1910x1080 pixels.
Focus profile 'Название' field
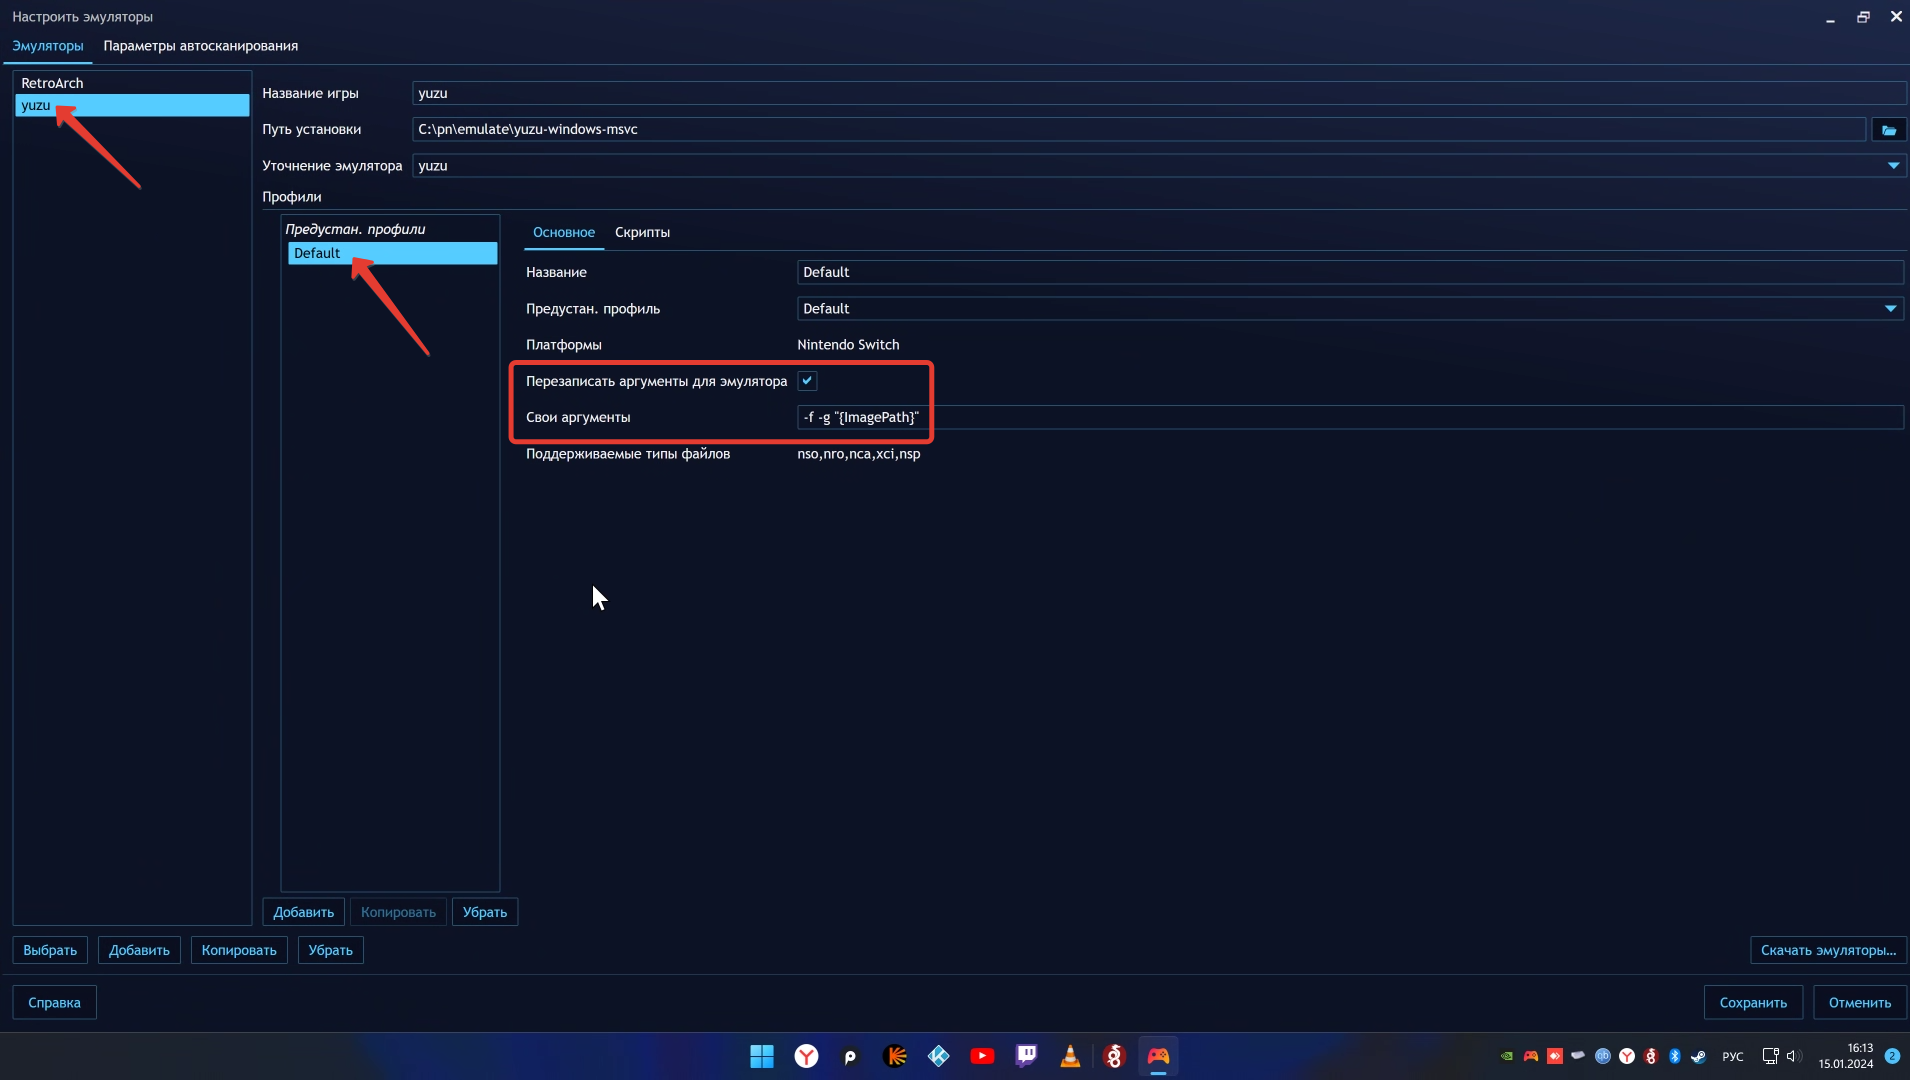click(x=1350, y=272)
